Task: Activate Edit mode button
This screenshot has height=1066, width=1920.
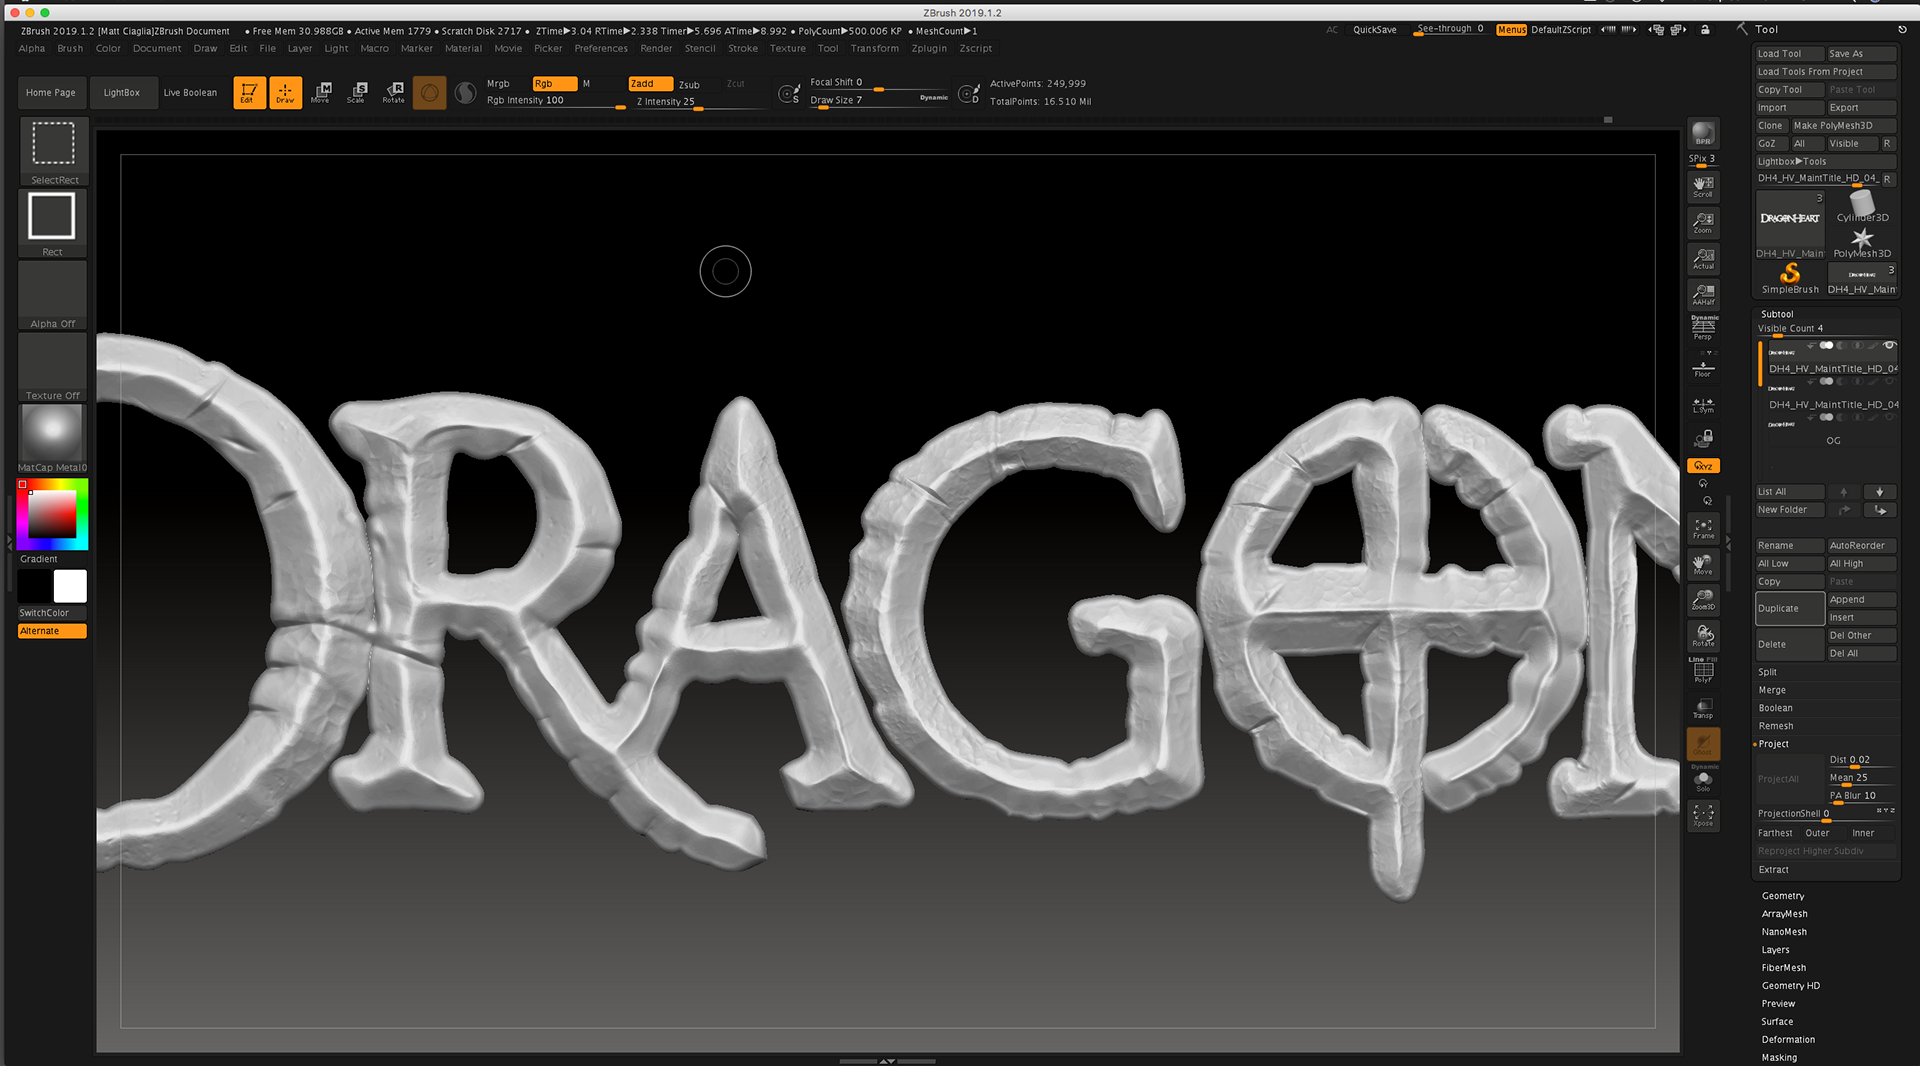Action: coord(249,93)
